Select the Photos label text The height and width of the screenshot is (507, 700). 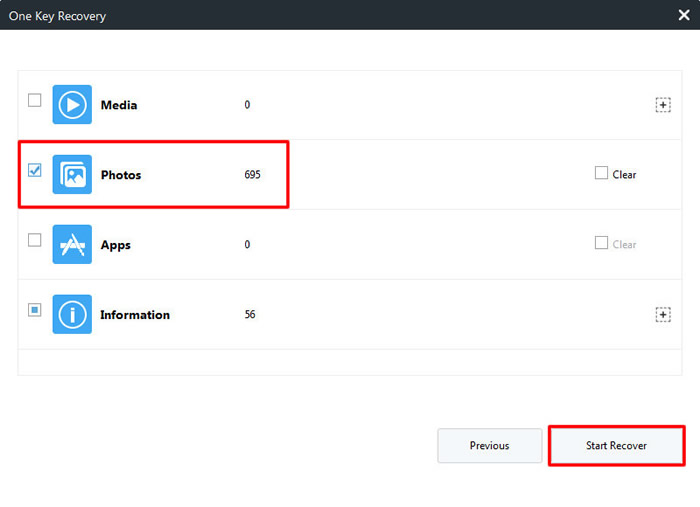click(x=121, y=175)
